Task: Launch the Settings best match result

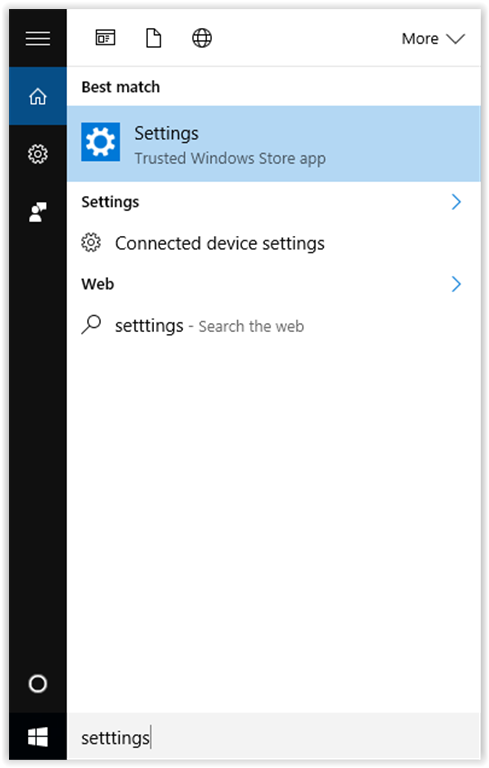Action: 273,144
